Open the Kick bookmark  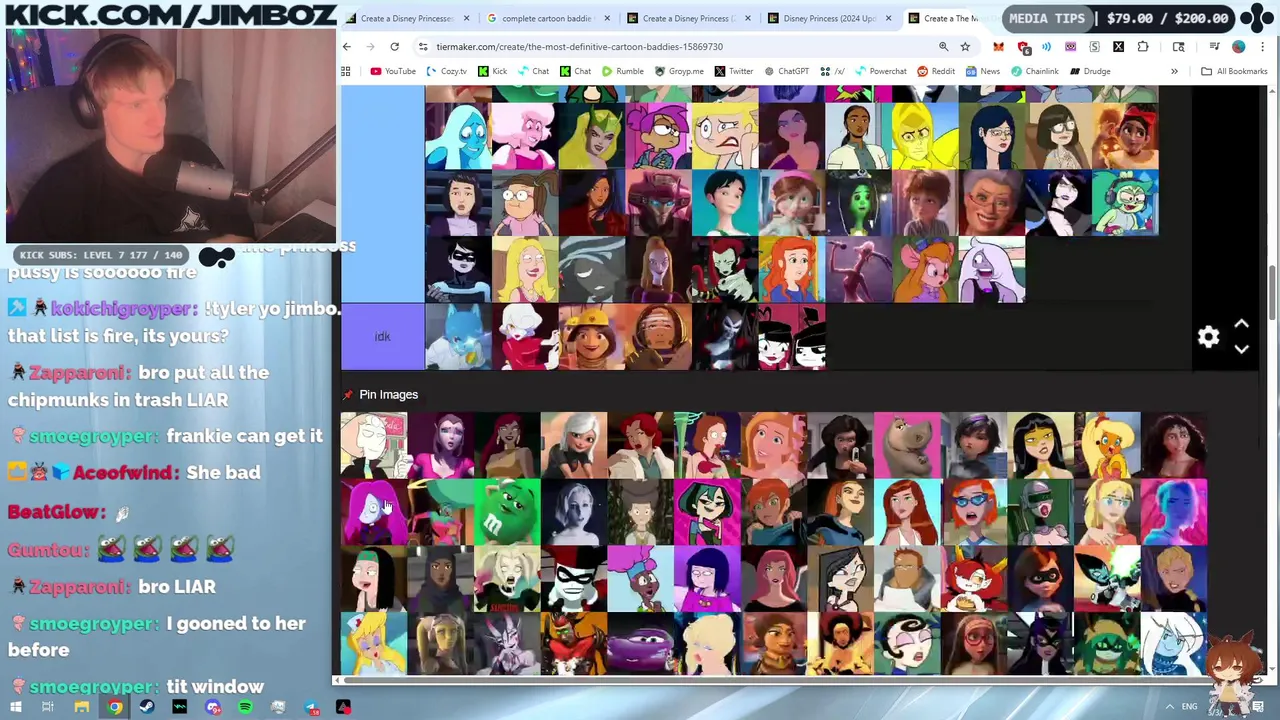point(492,71)
